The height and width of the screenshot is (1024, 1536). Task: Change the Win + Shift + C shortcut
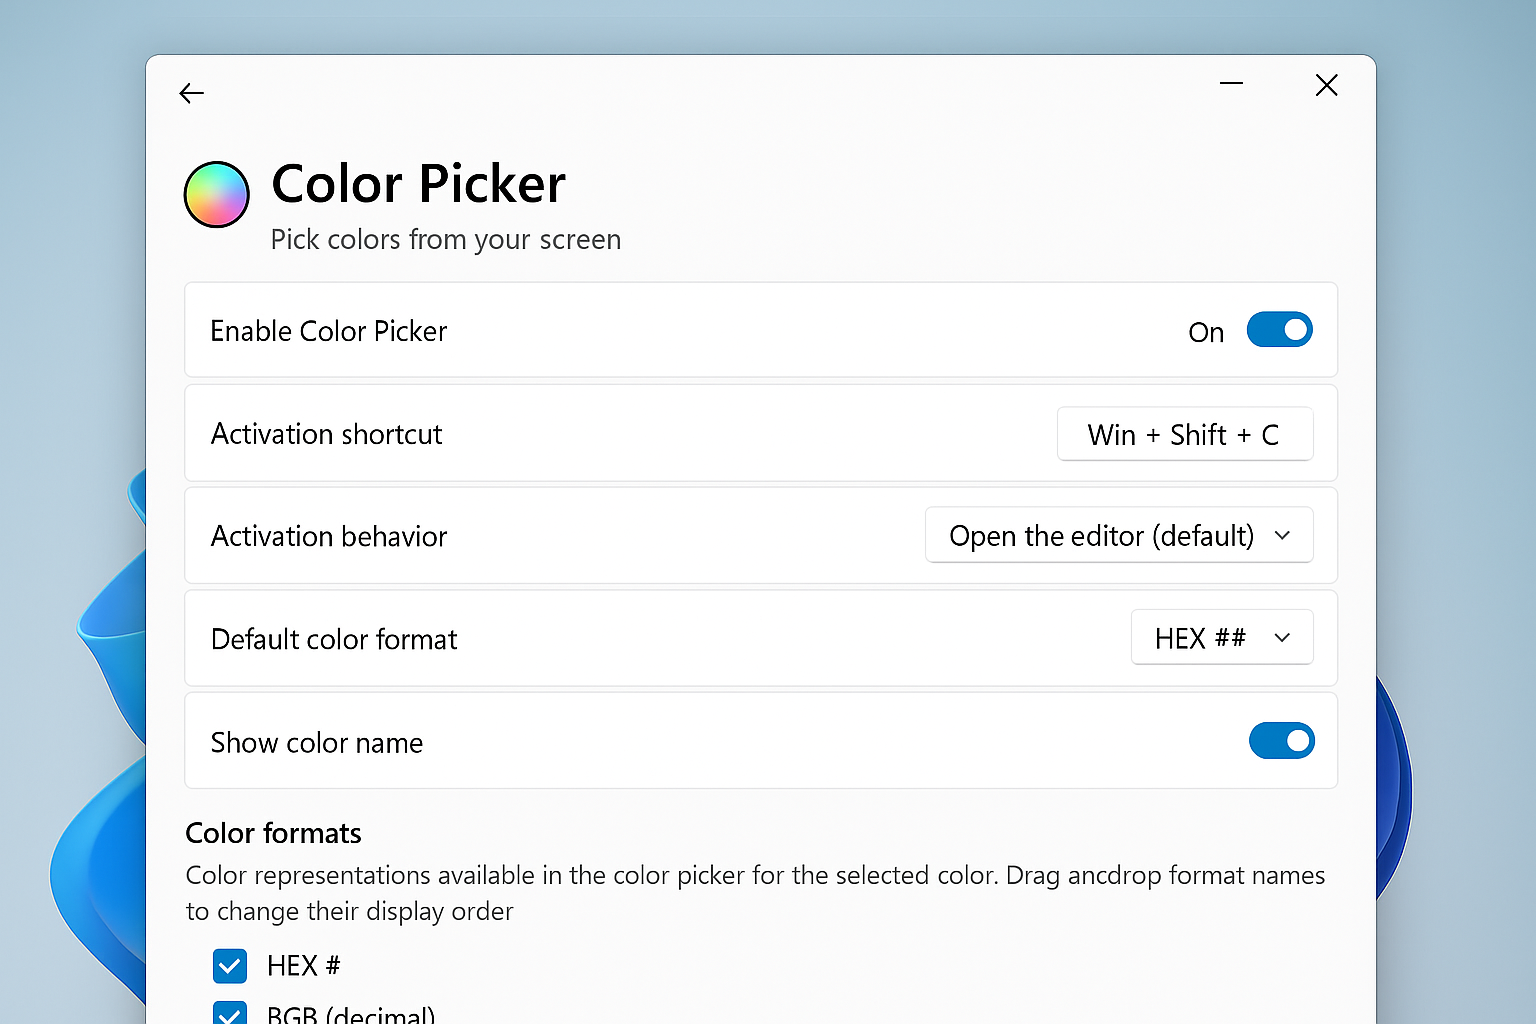(1184, 434)
